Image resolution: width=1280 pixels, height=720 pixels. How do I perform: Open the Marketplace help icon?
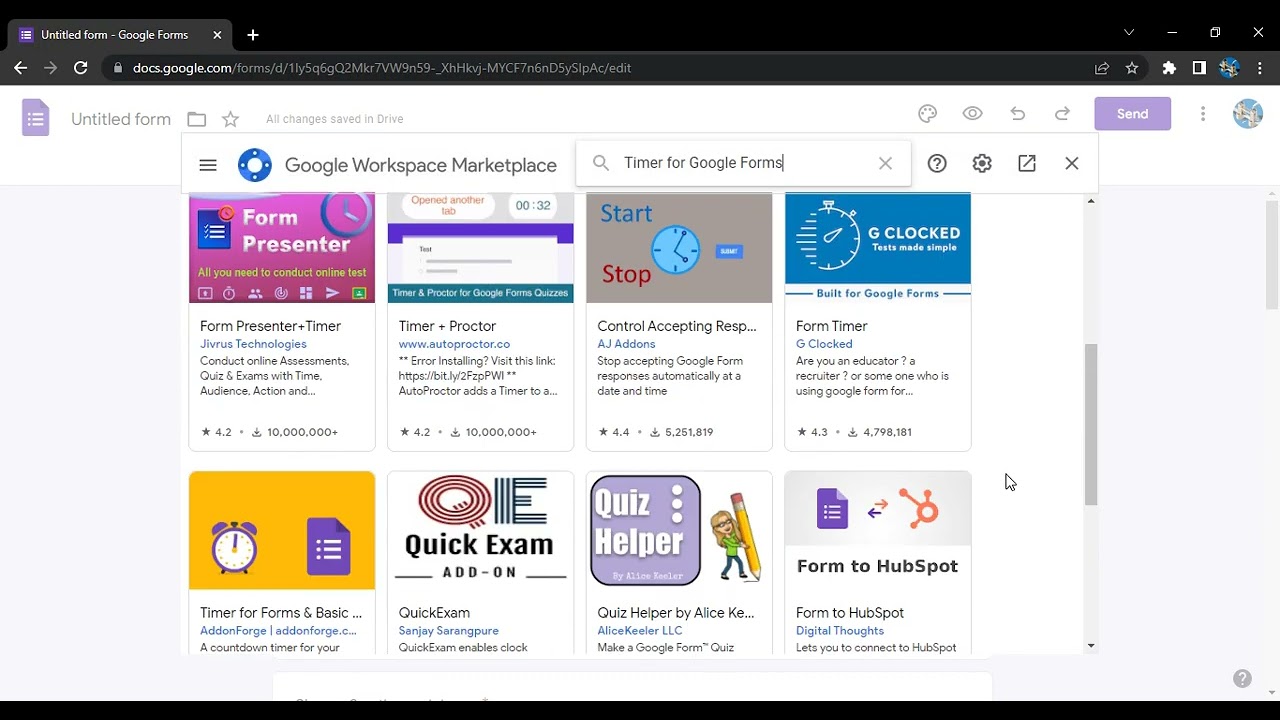tap(937, 163)
